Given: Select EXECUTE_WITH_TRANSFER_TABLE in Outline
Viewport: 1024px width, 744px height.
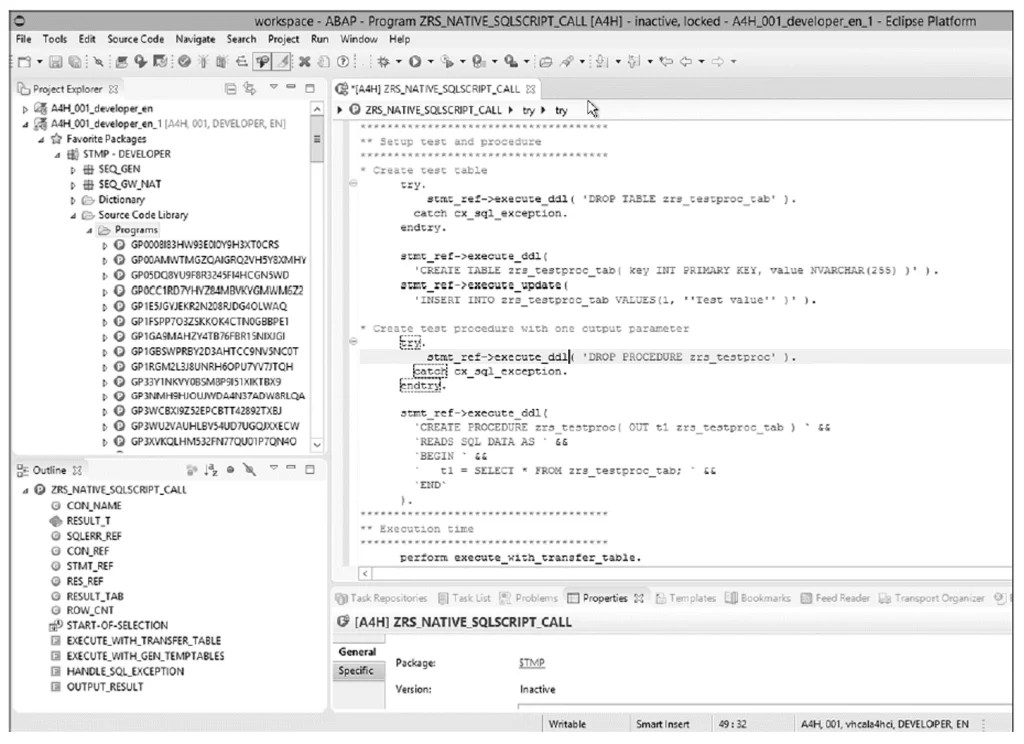Looking at the screenshot, I should tap(144, 641).
